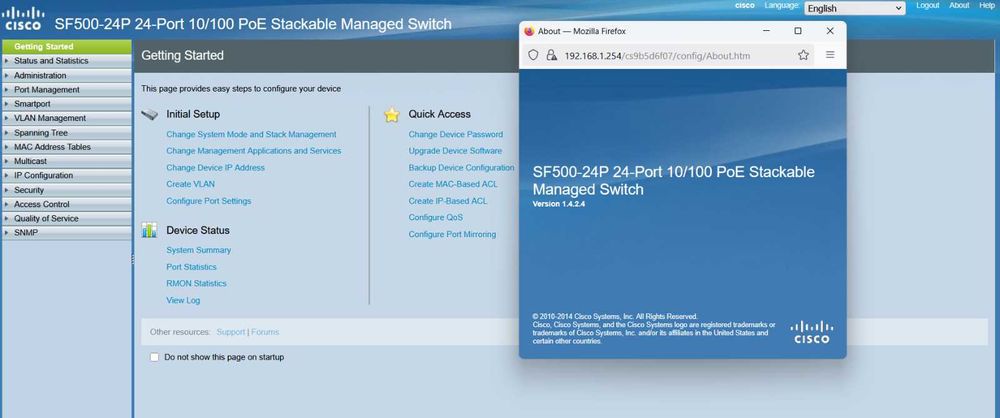Click the Cisco logo in the About window

point(812,332)
